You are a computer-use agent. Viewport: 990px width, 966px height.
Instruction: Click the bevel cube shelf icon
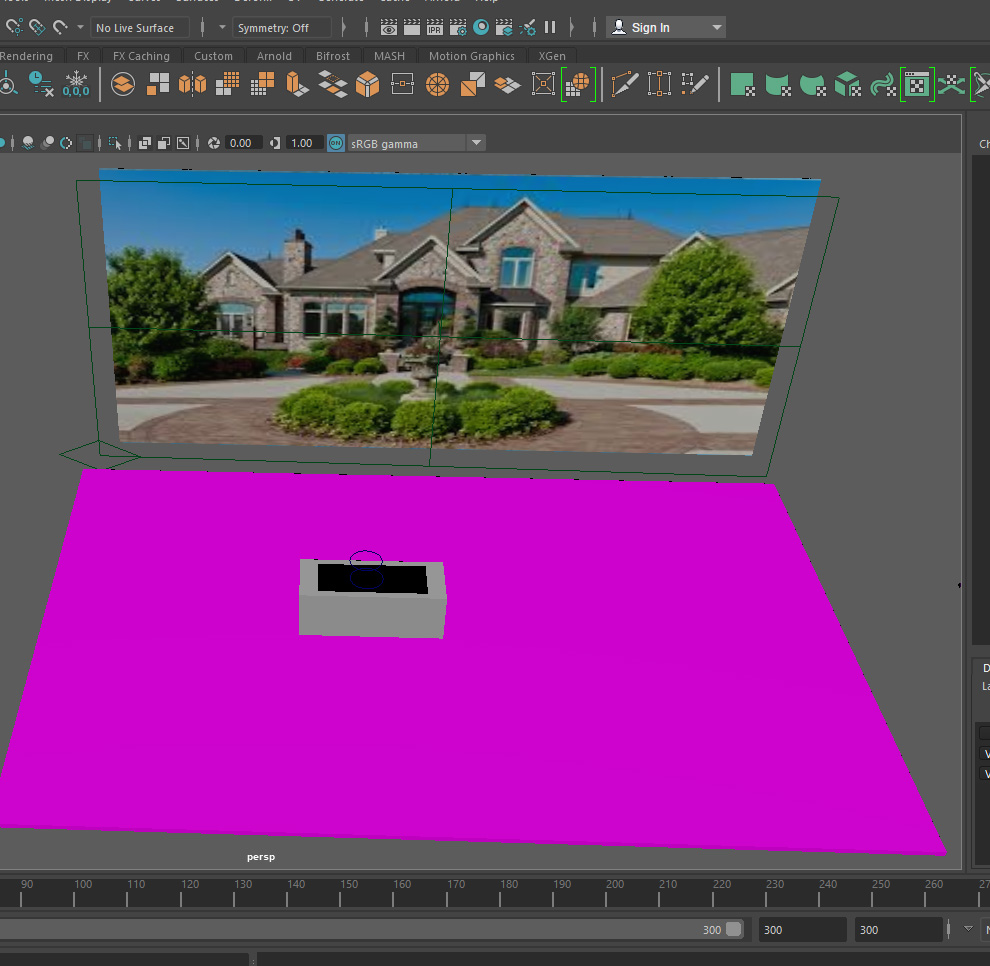pos(367,84)
